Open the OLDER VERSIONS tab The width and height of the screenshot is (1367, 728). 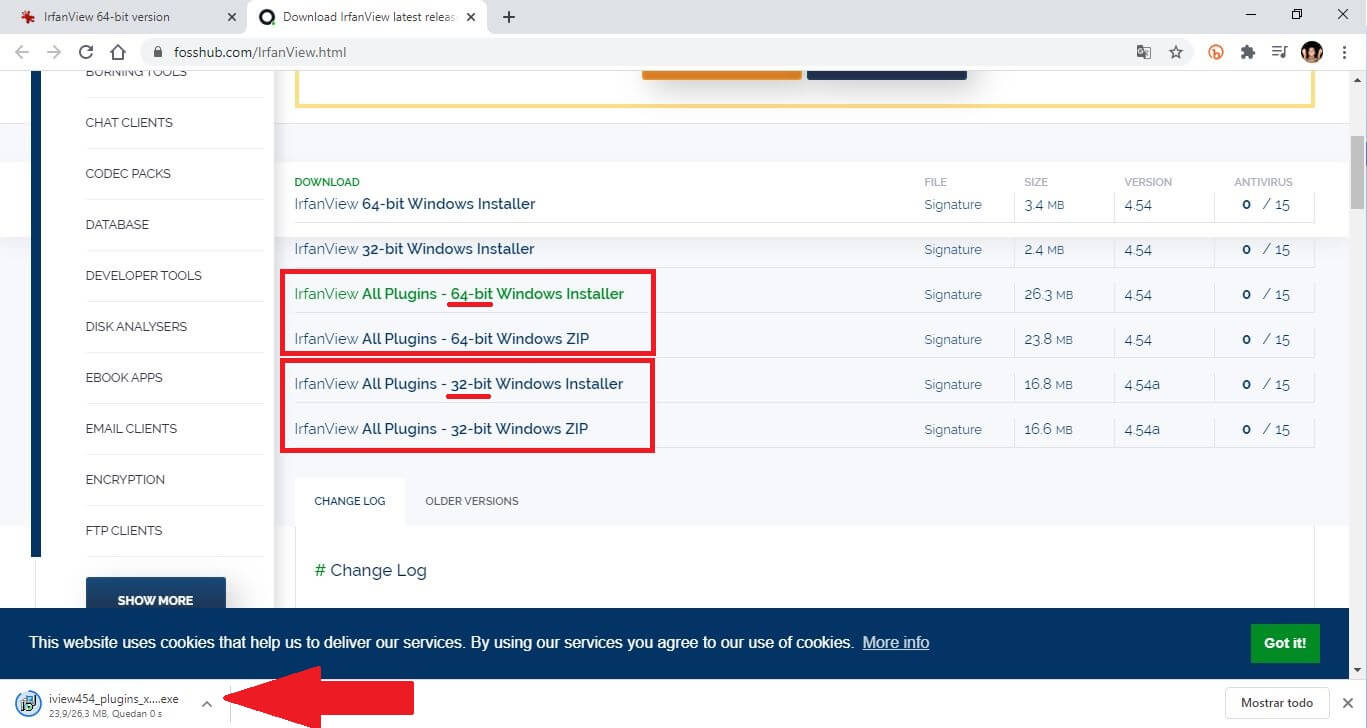[x=472, y=501]
